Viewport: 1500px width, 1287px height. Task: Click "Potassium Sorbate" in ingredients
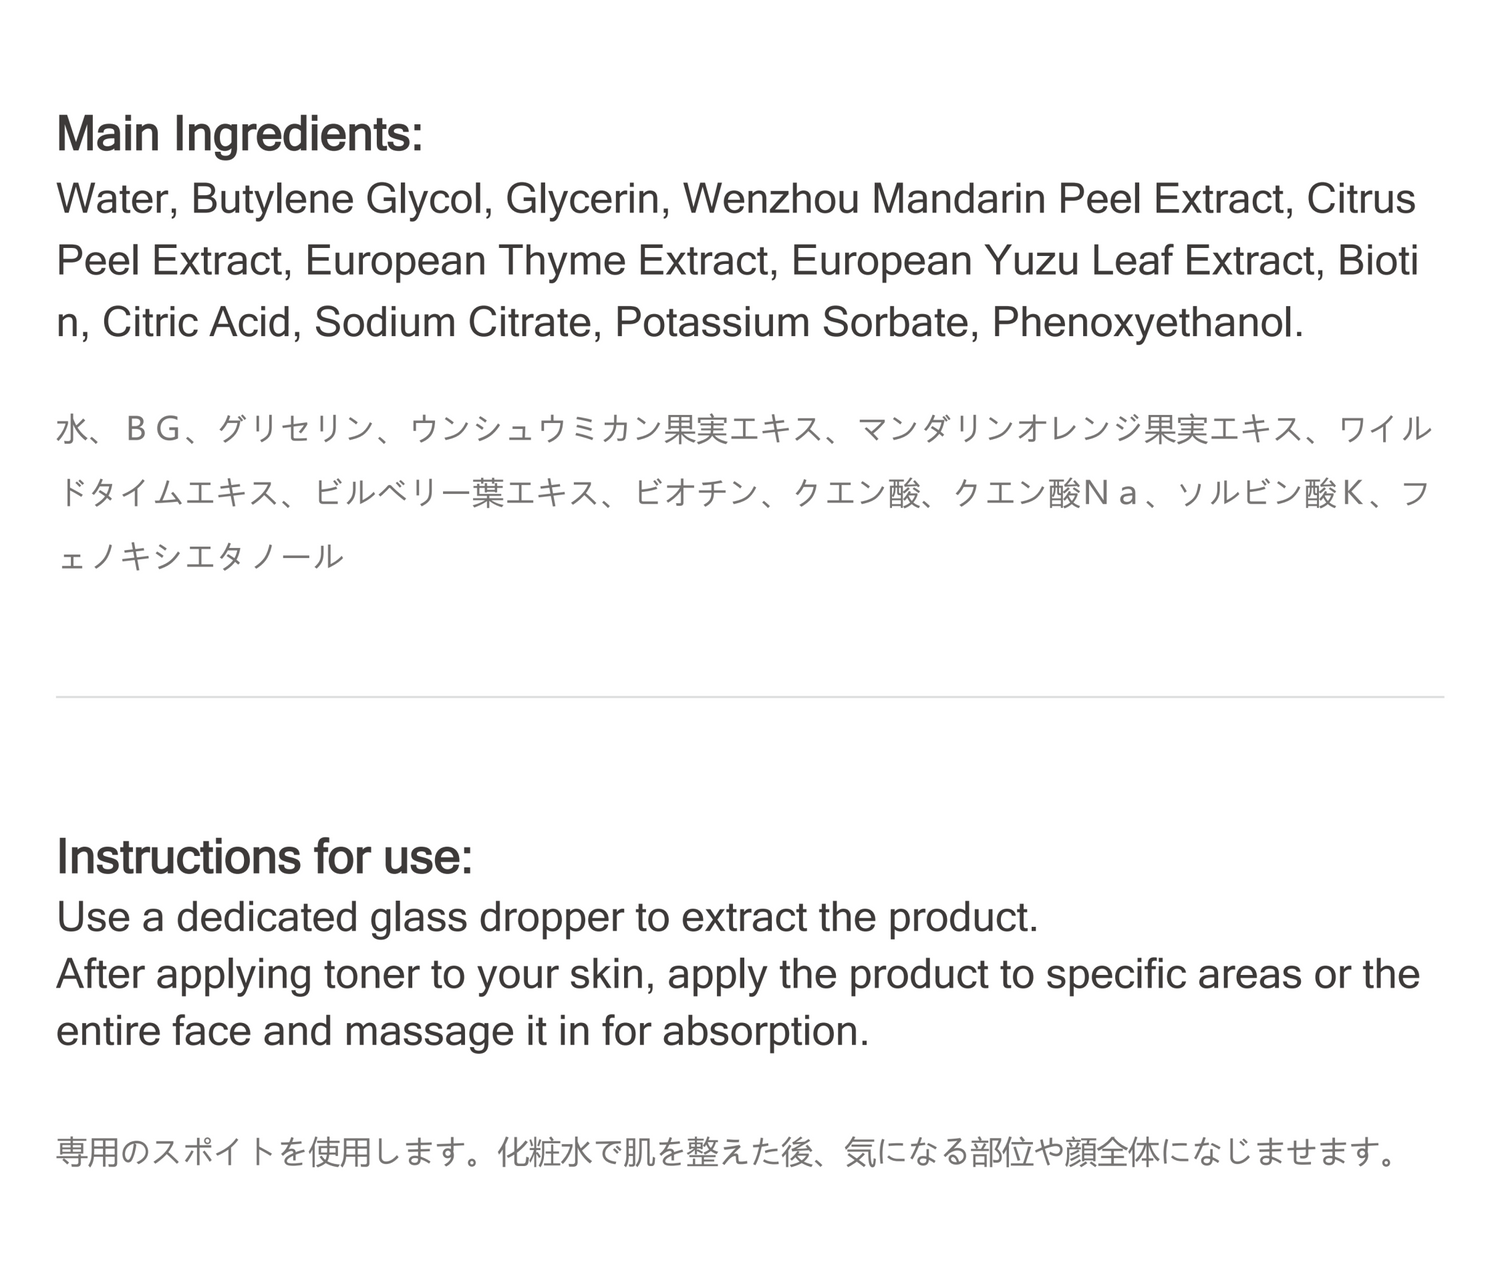tap(790, 323)
